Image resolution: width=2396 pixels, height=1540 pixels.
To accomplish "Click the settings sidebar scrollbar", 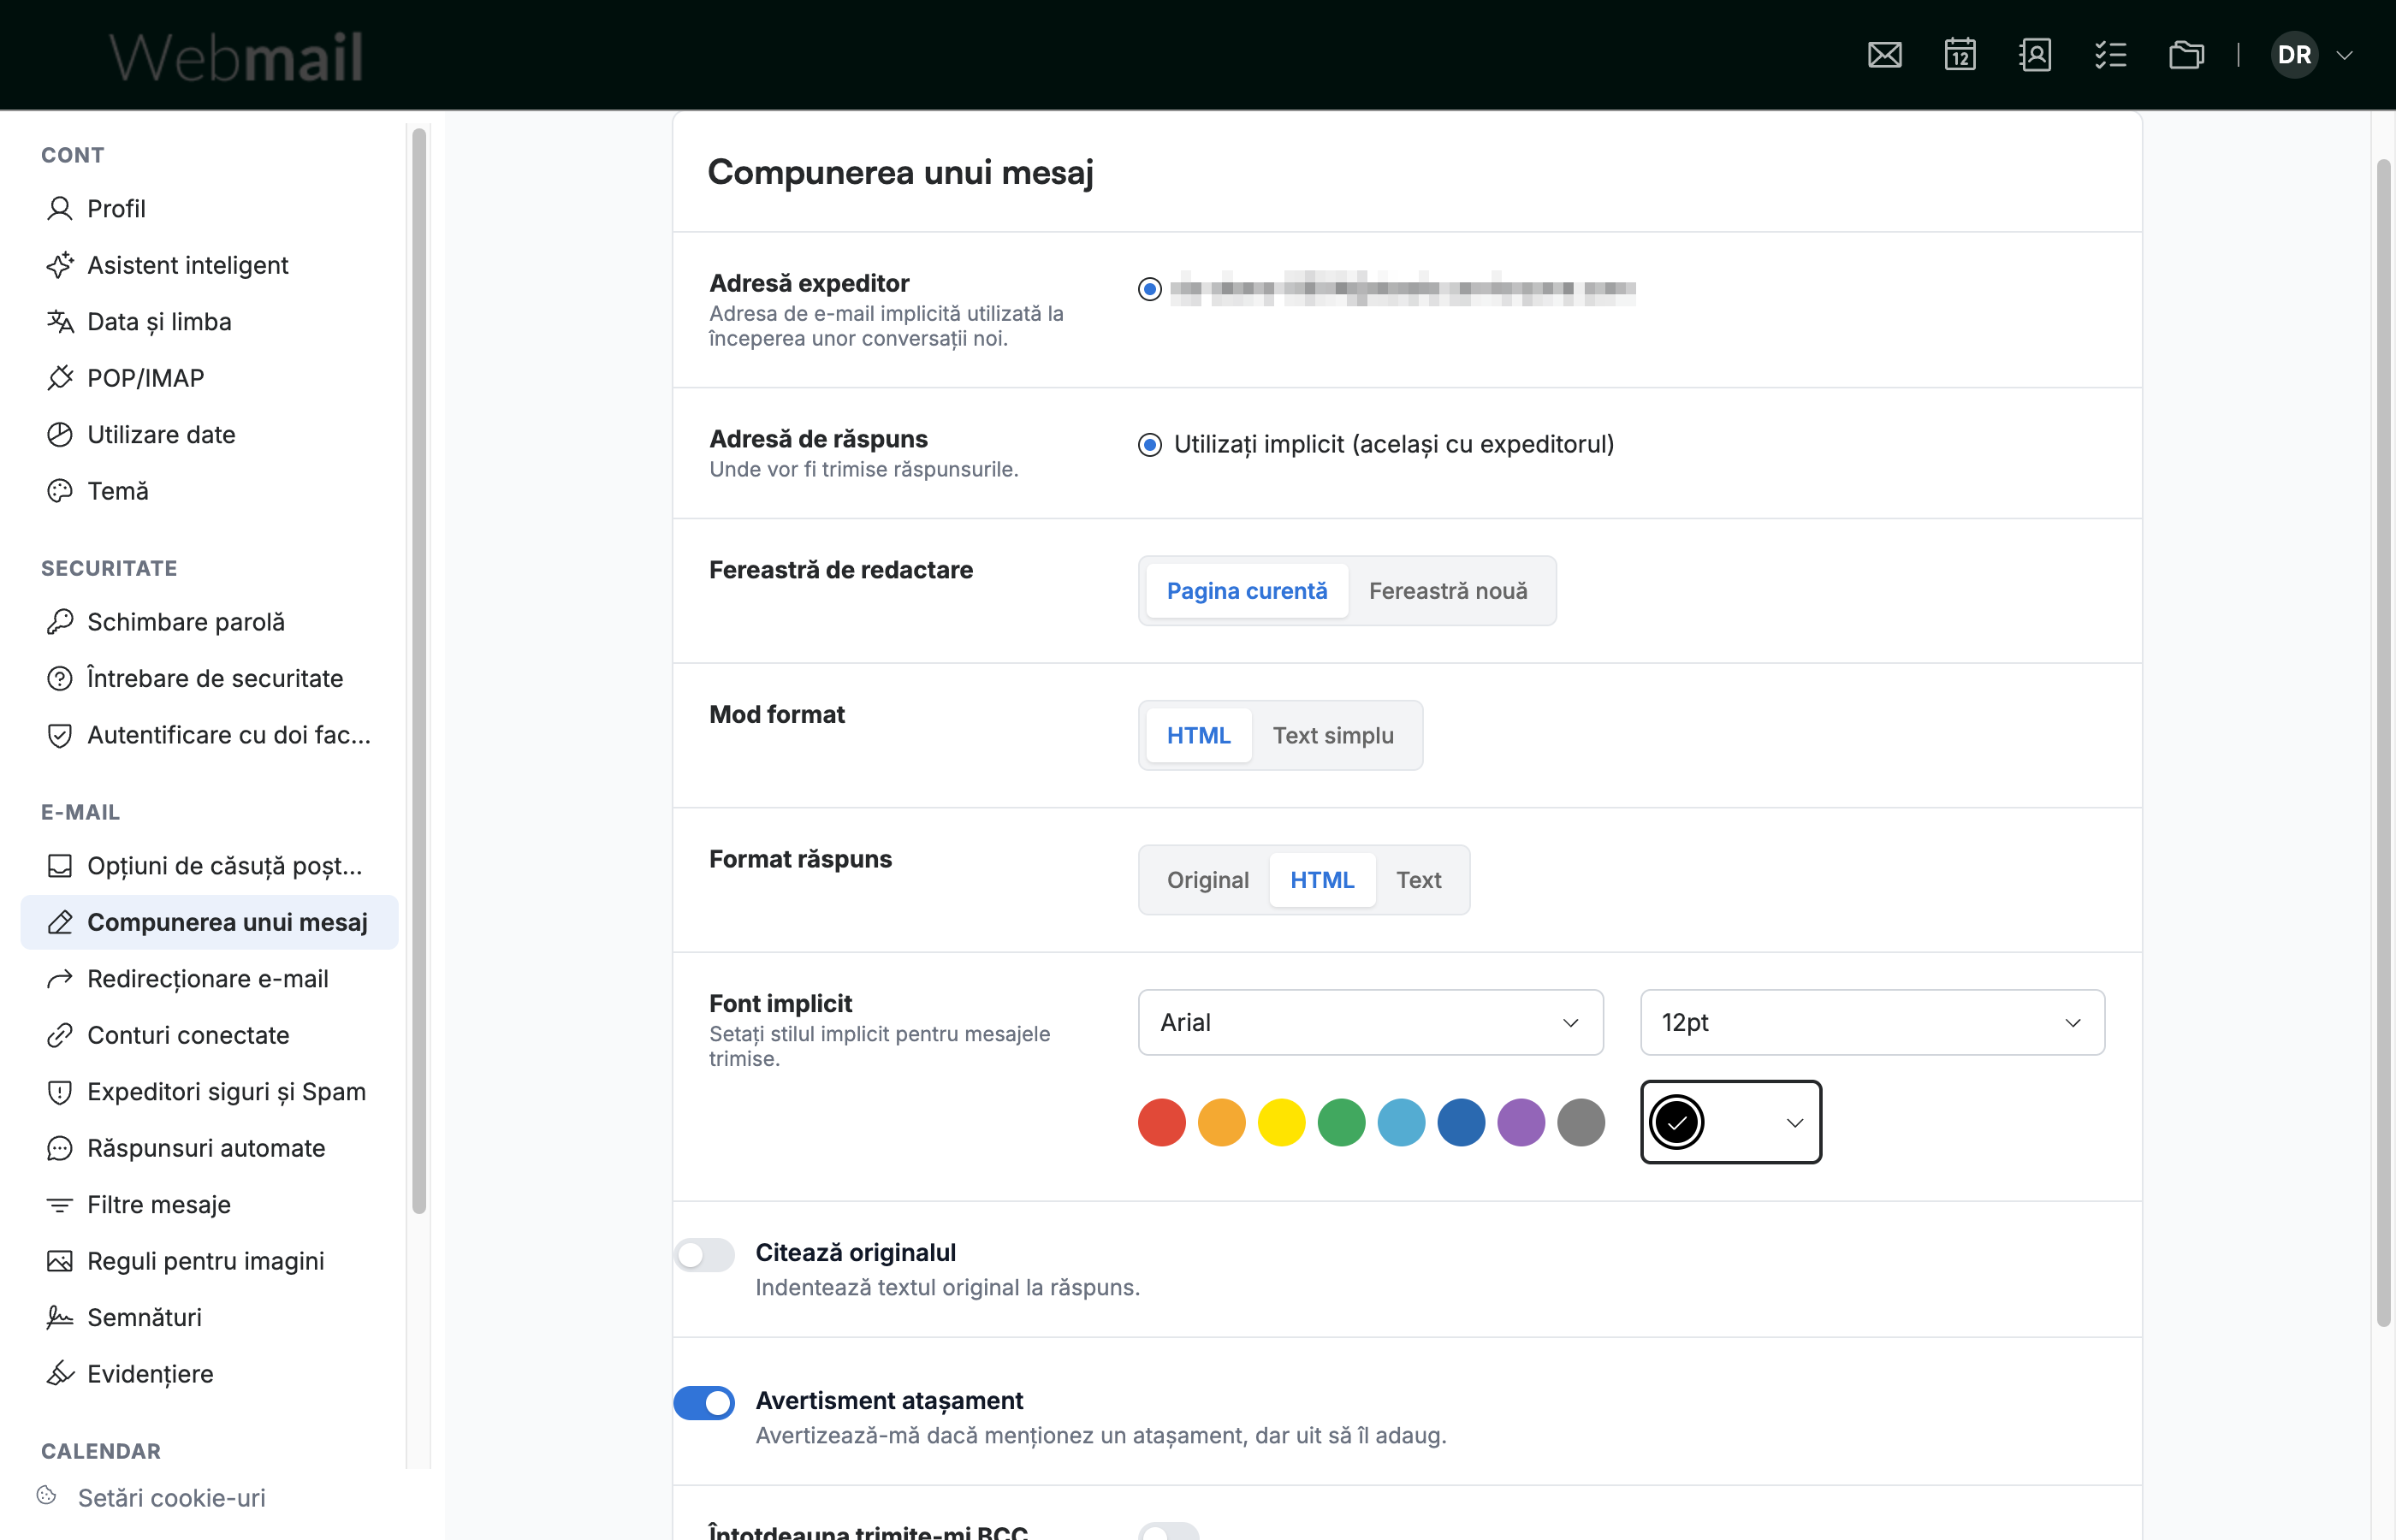I will point(419,670).
